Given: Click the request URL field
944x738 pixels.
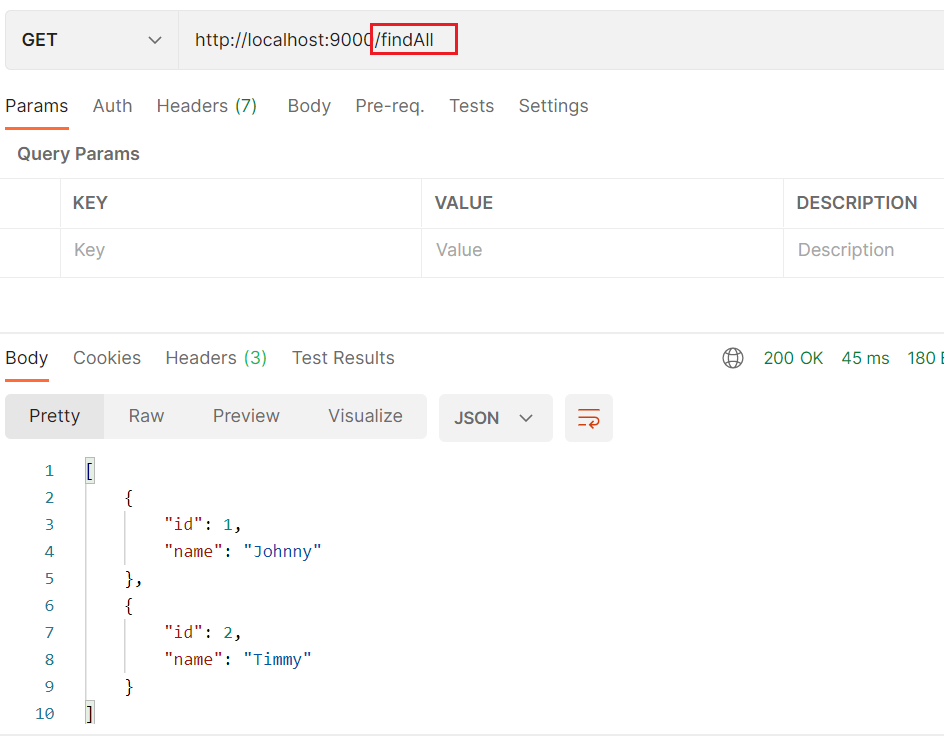Looking at the screenshot, I should point(561,40).
